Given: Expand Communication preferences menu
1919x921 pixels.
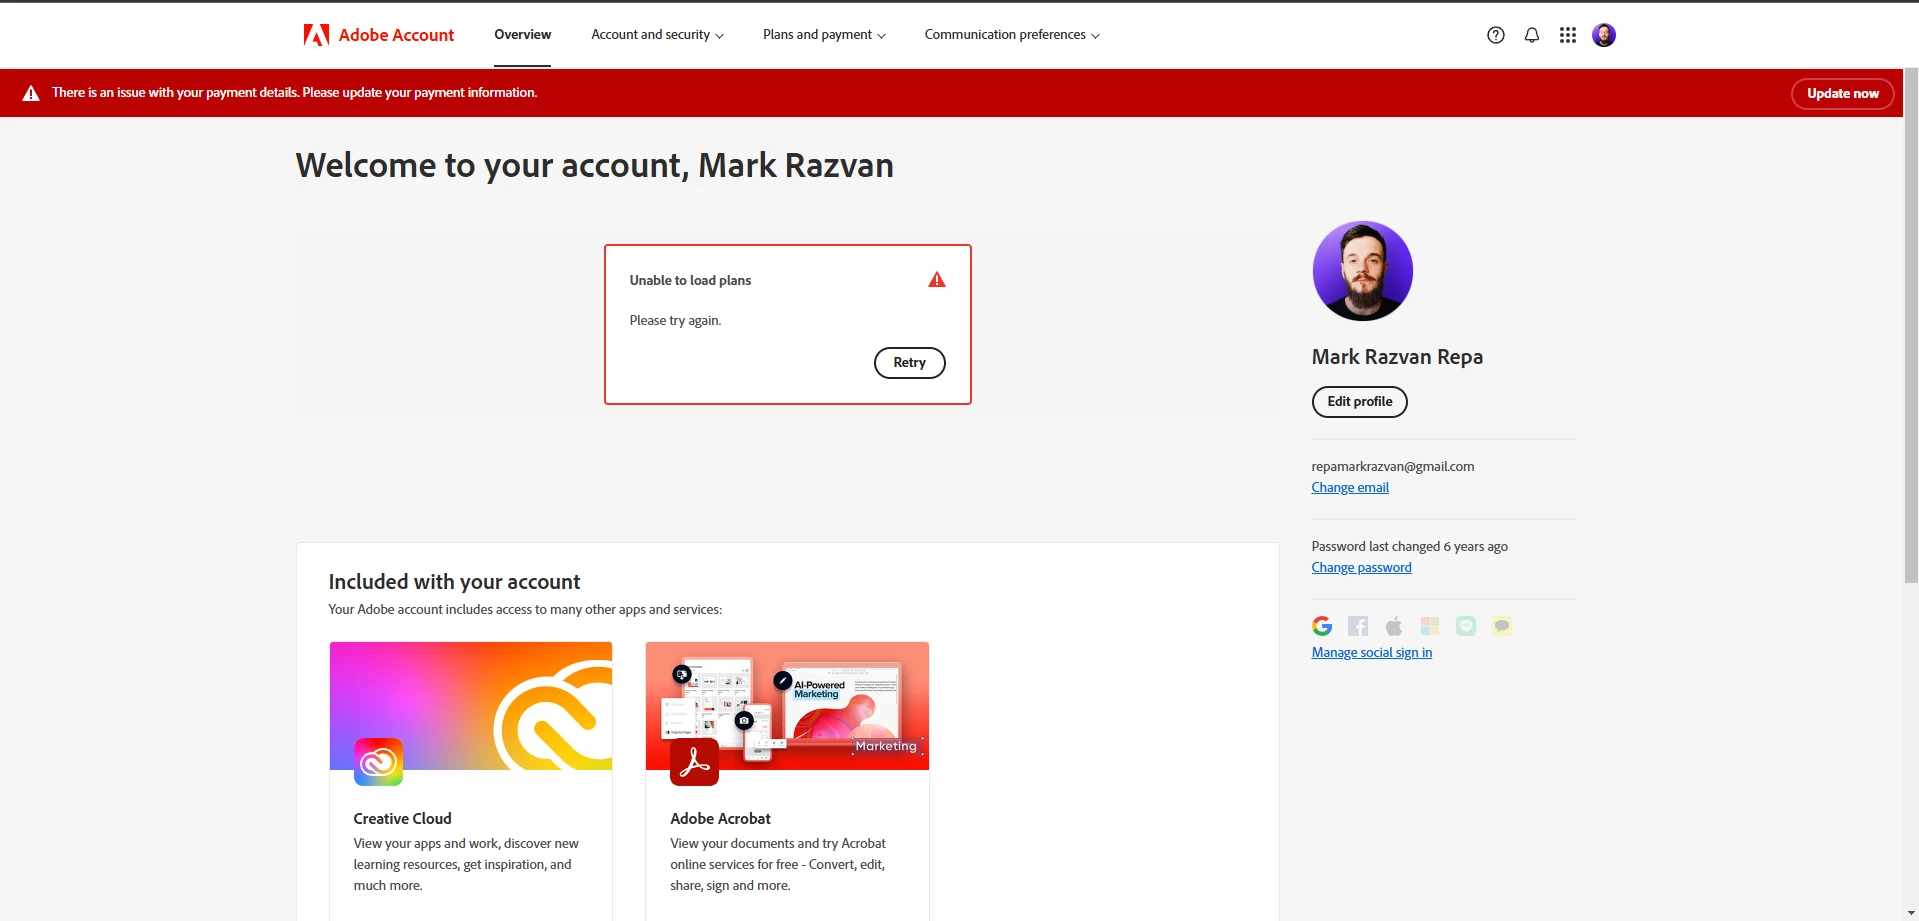Looking at the screenshot, I should [1012, 35].
